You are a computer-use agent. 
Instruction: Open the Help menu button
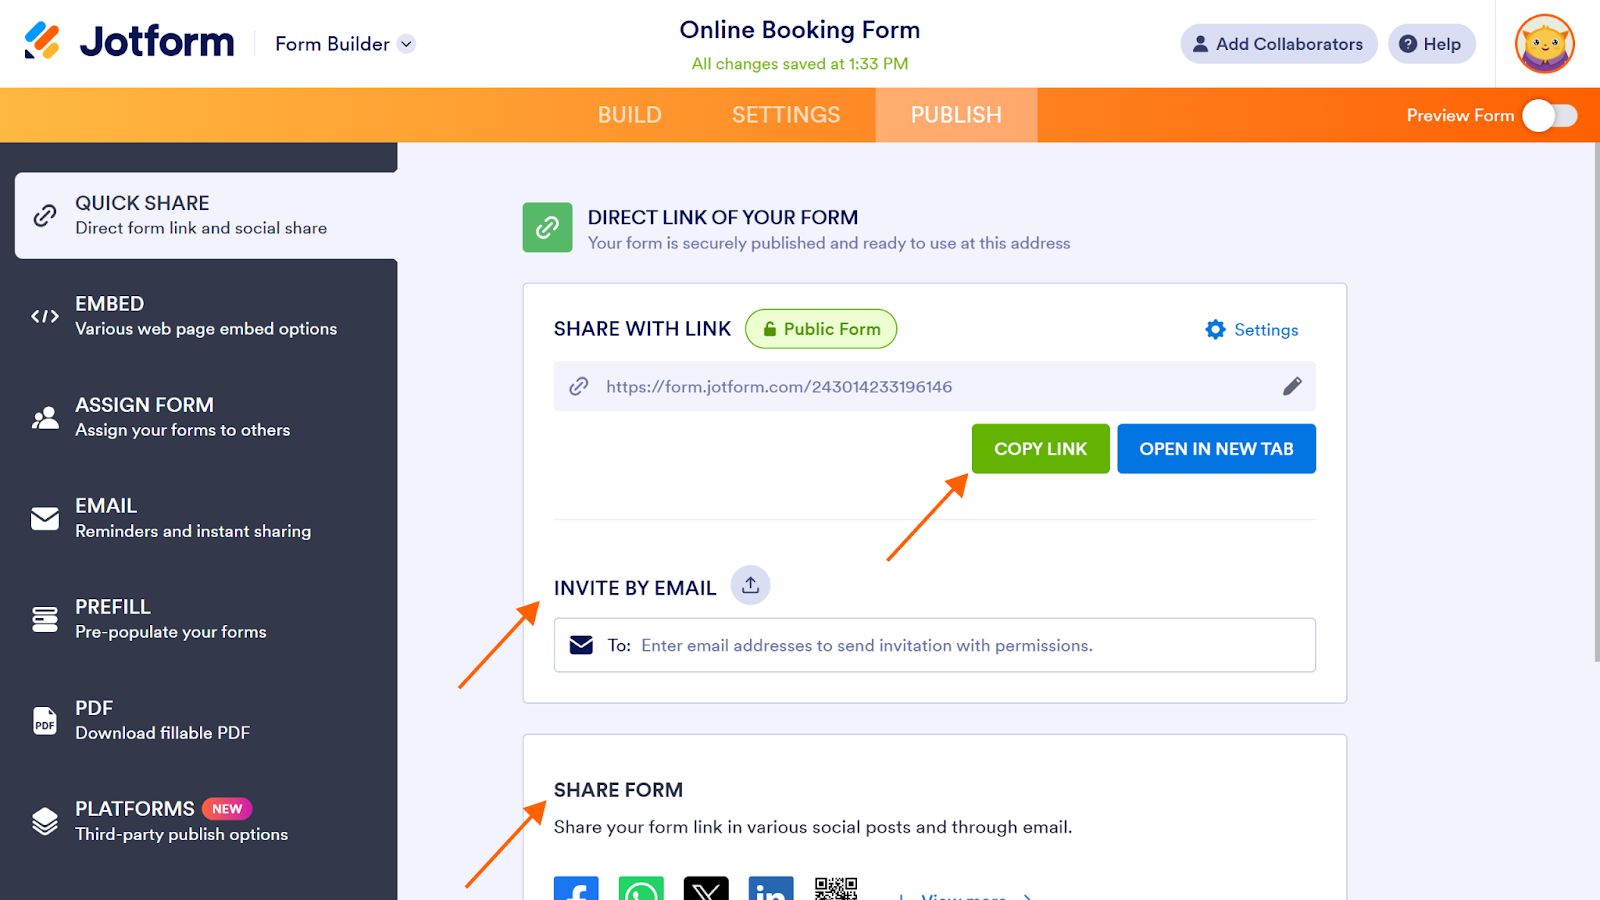point(1431,44)
